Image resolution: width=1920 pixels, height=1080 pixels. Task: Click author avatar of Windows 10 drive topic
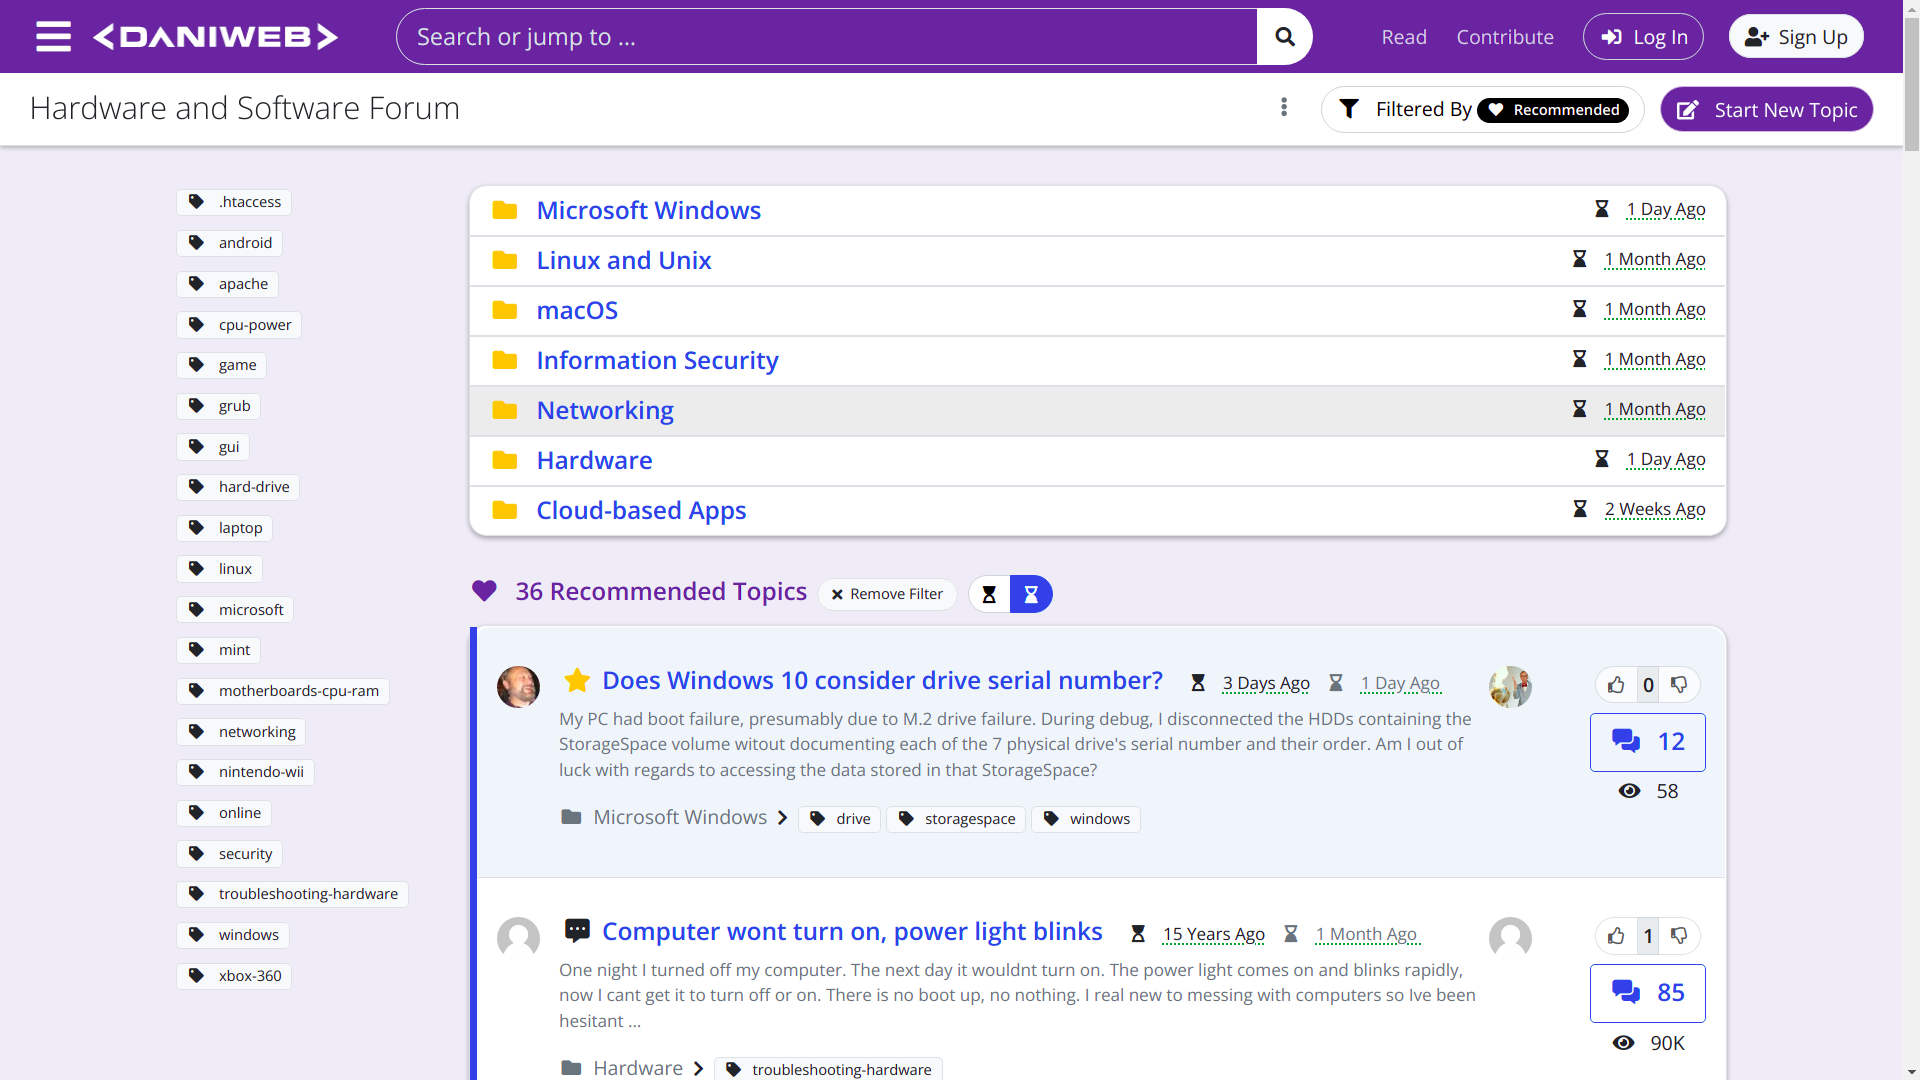(x=518, y=687)
